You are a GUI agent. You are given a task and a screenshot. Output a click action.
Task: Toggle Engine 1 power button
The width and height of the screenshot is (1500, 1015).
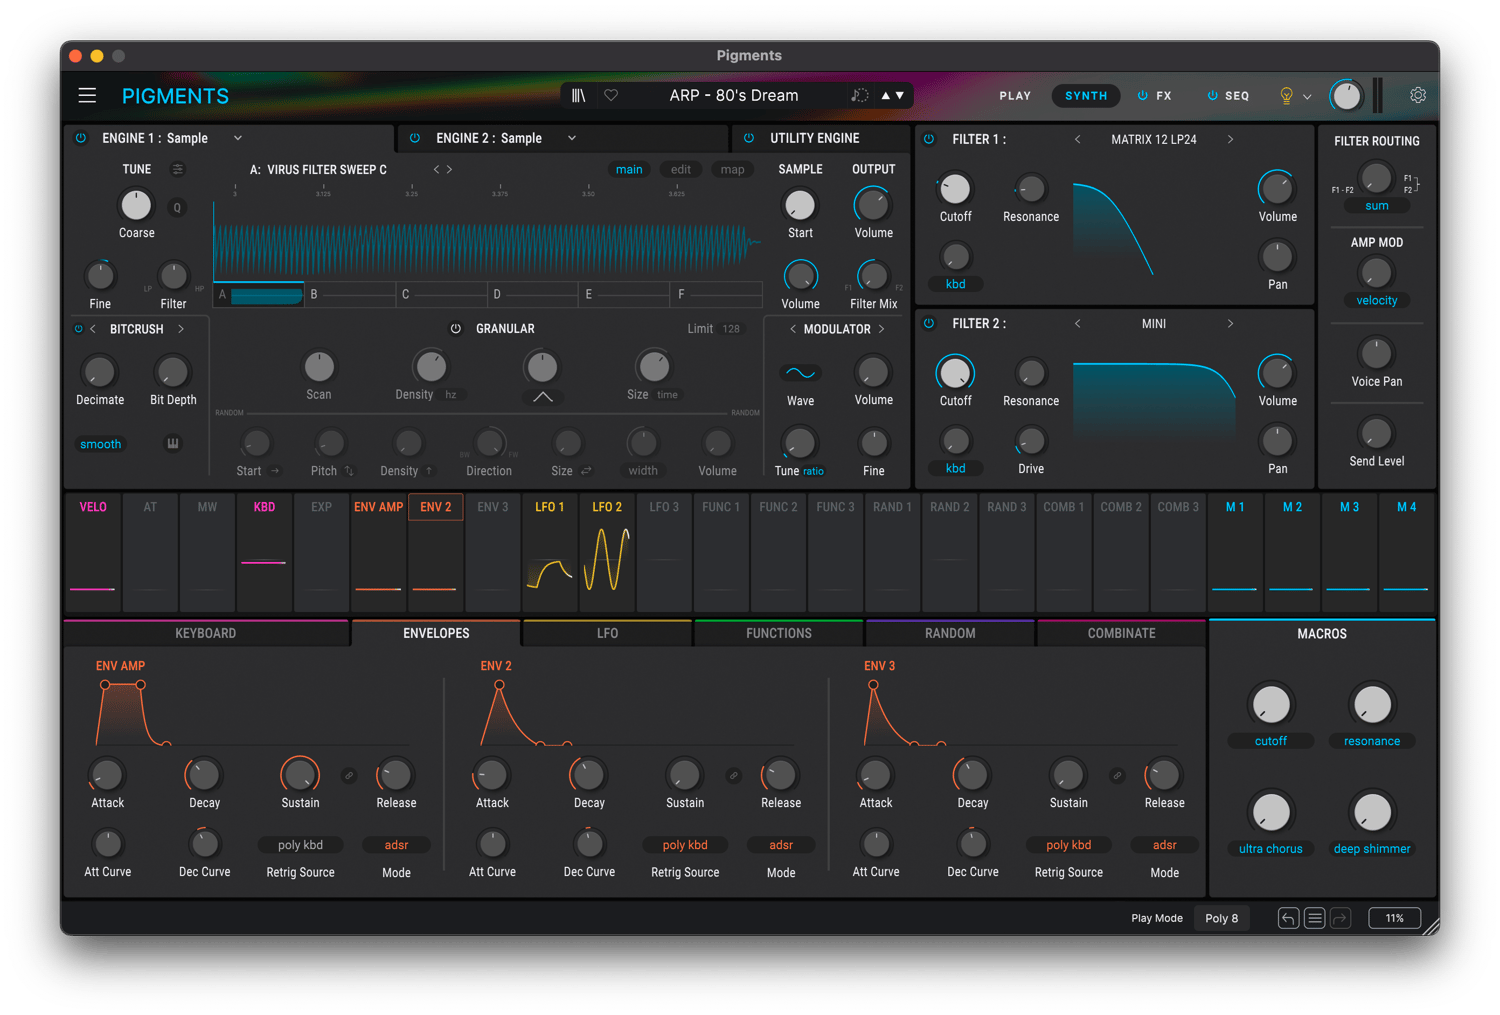[81, 138]
